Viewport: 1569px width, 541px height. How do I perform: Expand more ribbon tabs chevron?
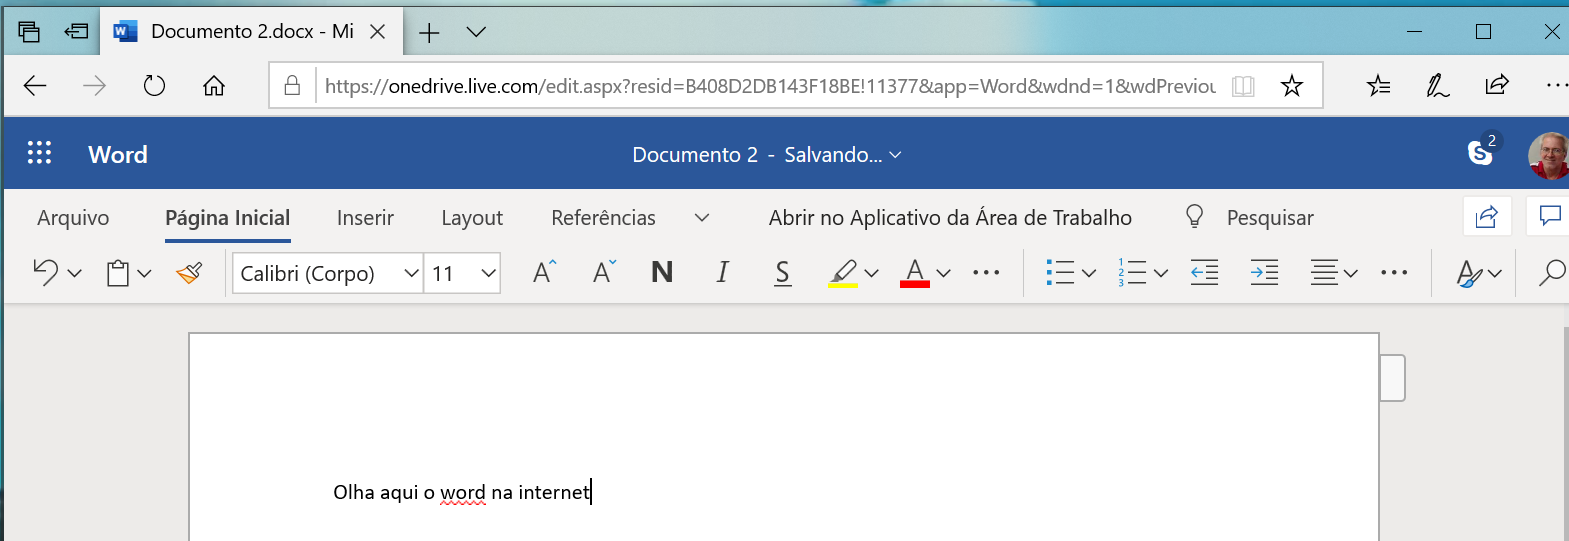pos(702,218)
